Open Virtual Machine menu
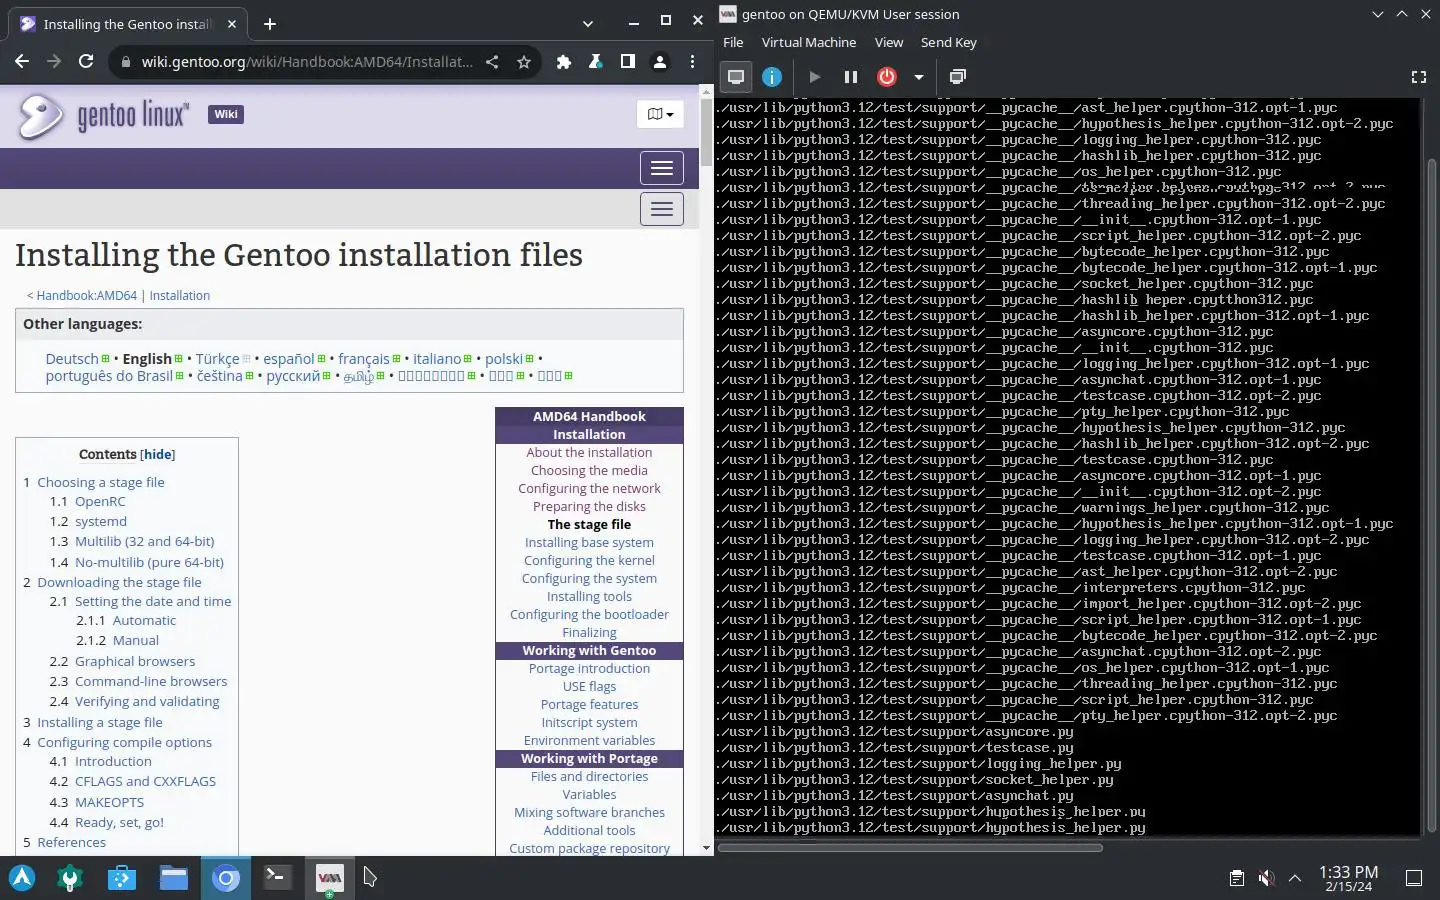Screen dimensions: 1440x900 coord(809,42)
